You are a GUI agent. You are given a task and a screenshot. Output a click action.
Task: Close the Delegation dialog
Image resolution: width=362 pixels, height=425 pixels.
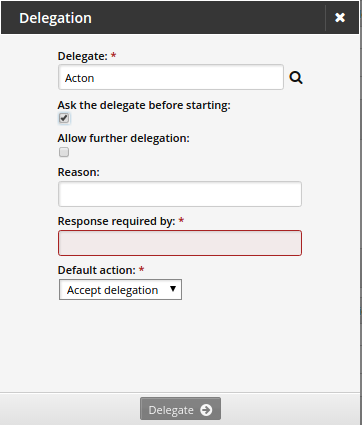340,17
